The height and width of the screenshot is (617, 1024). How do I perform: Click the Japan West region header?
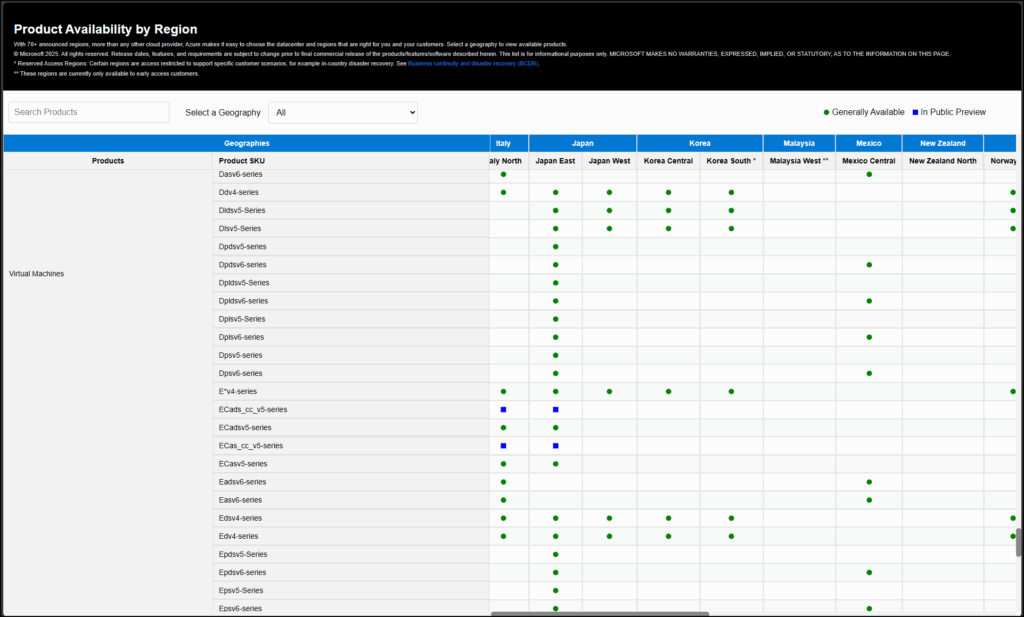point(609,161)
